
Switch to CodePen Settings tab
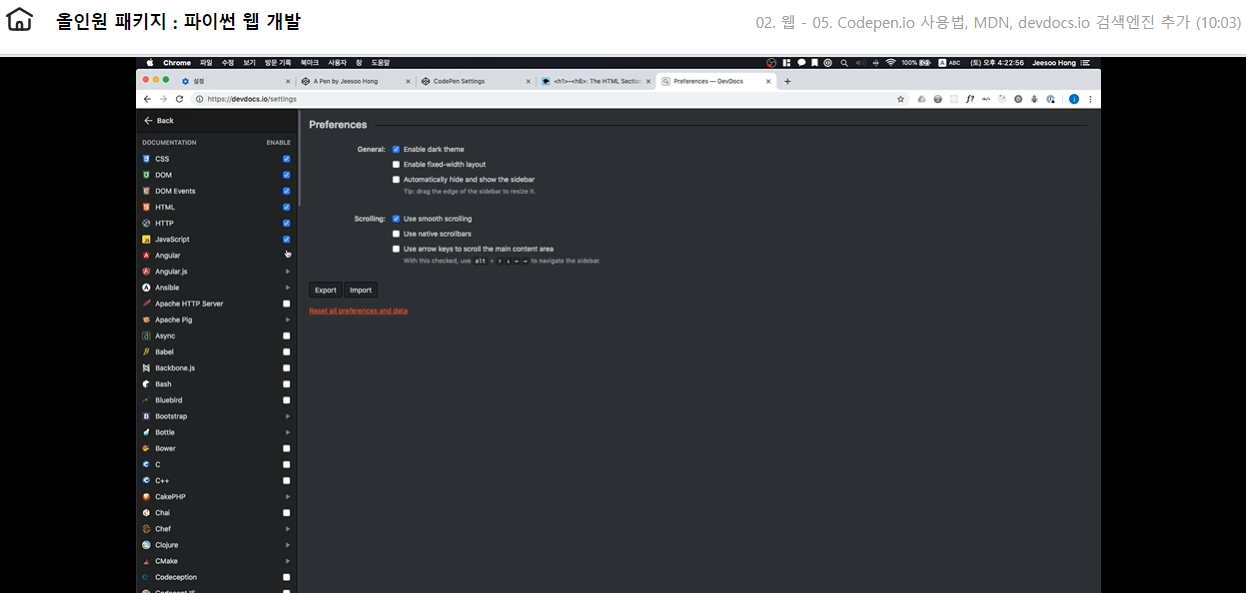pyautogui.click(x=475, y=81)
